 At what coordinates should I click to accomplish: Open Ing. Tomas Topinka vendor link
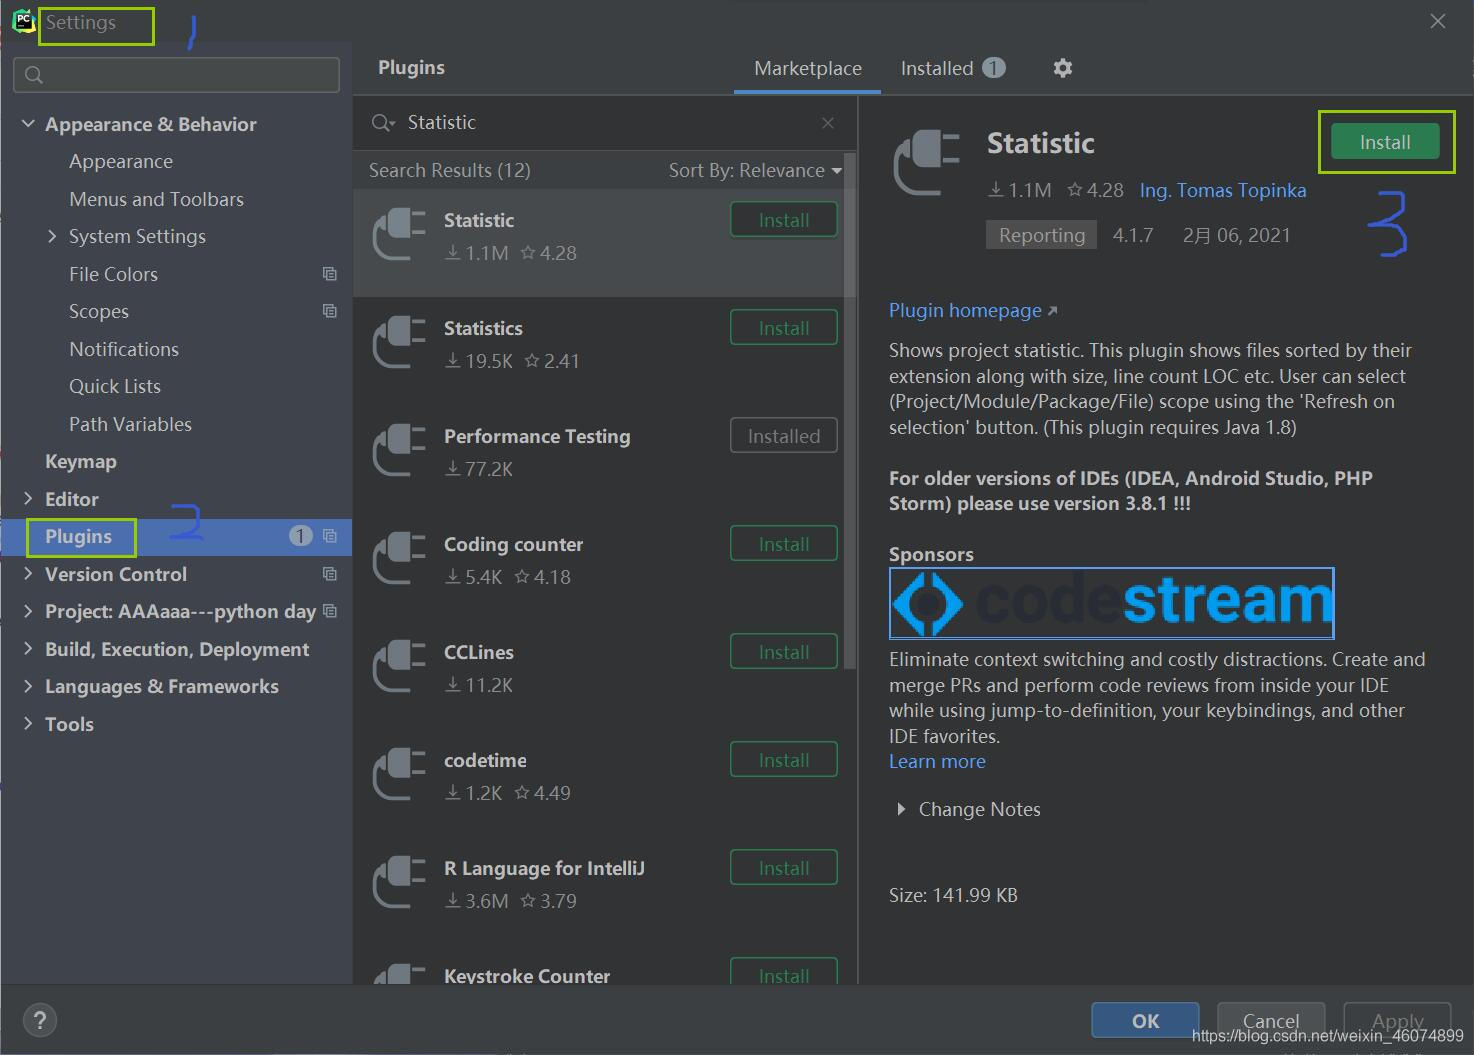click(1222, 190)
